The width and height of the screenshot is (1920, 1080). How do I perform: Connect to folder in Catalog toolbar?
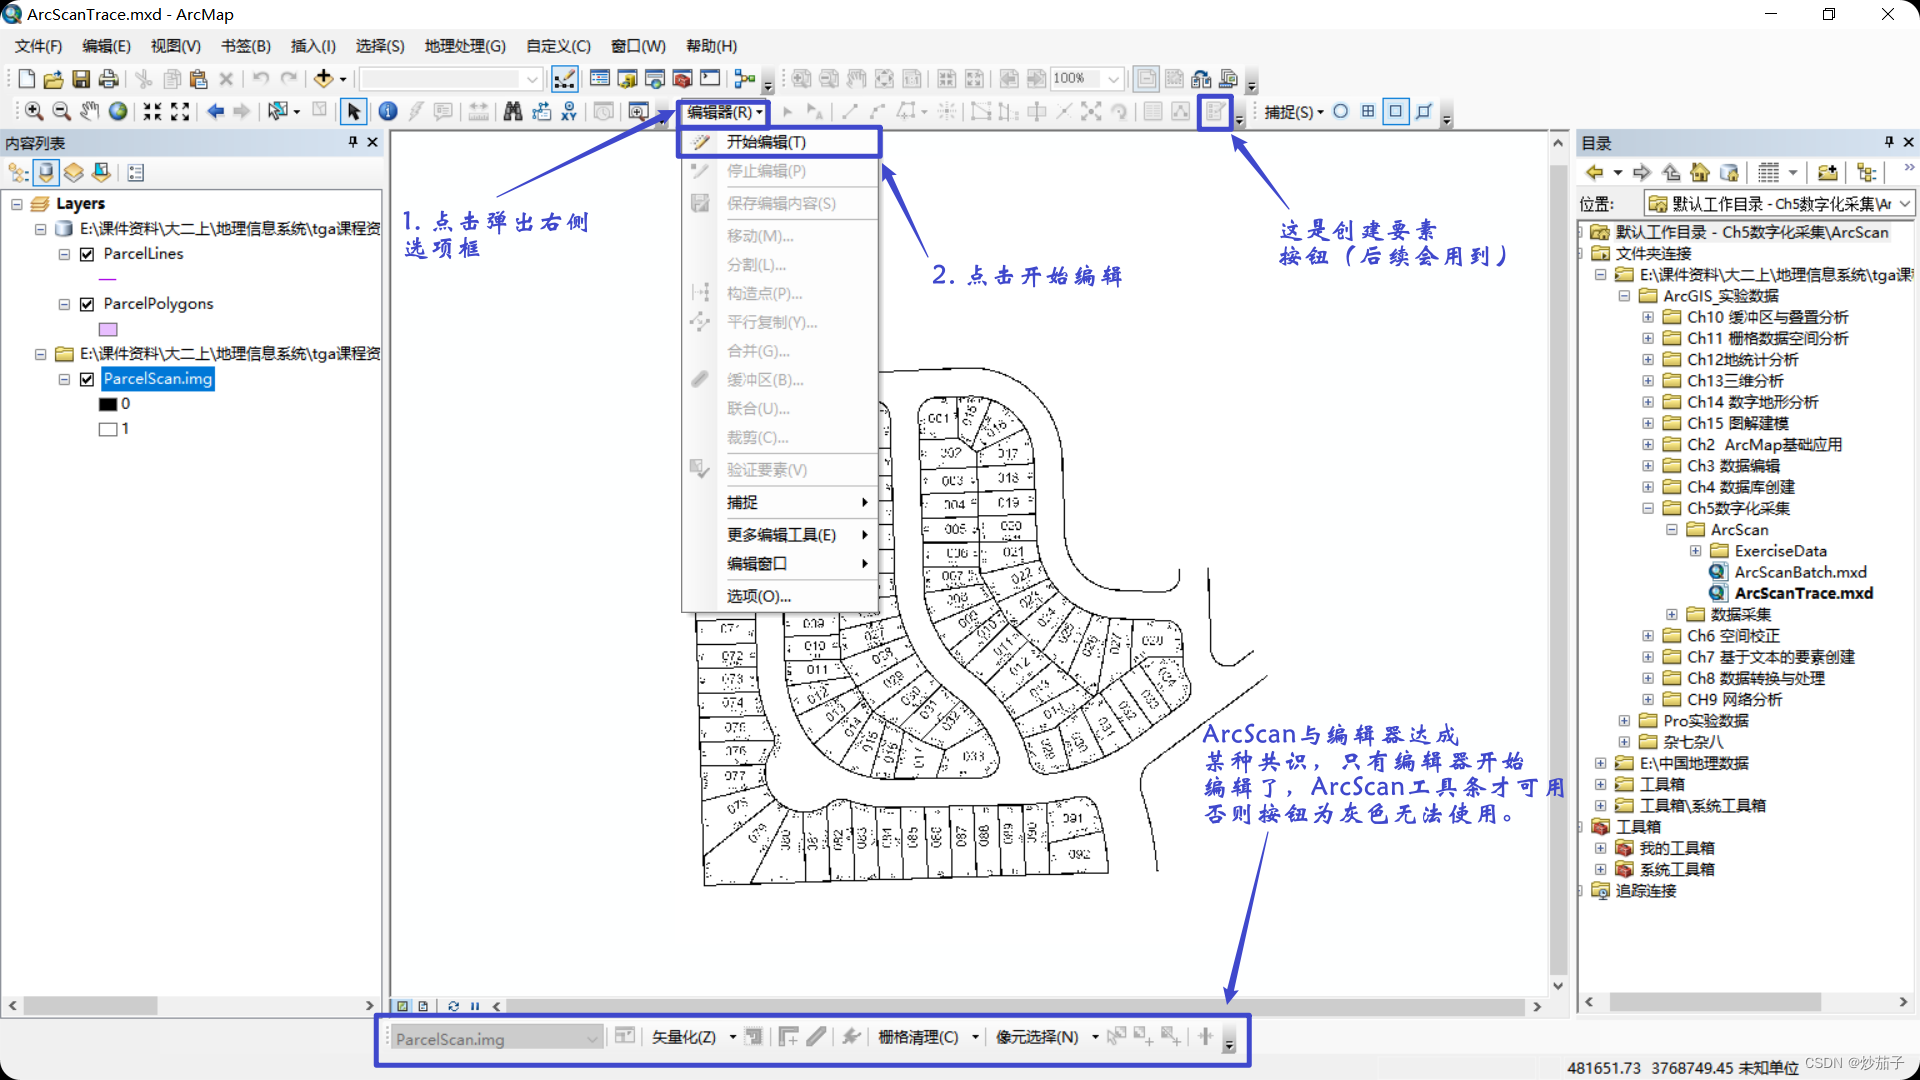[x=1828, y=172]
